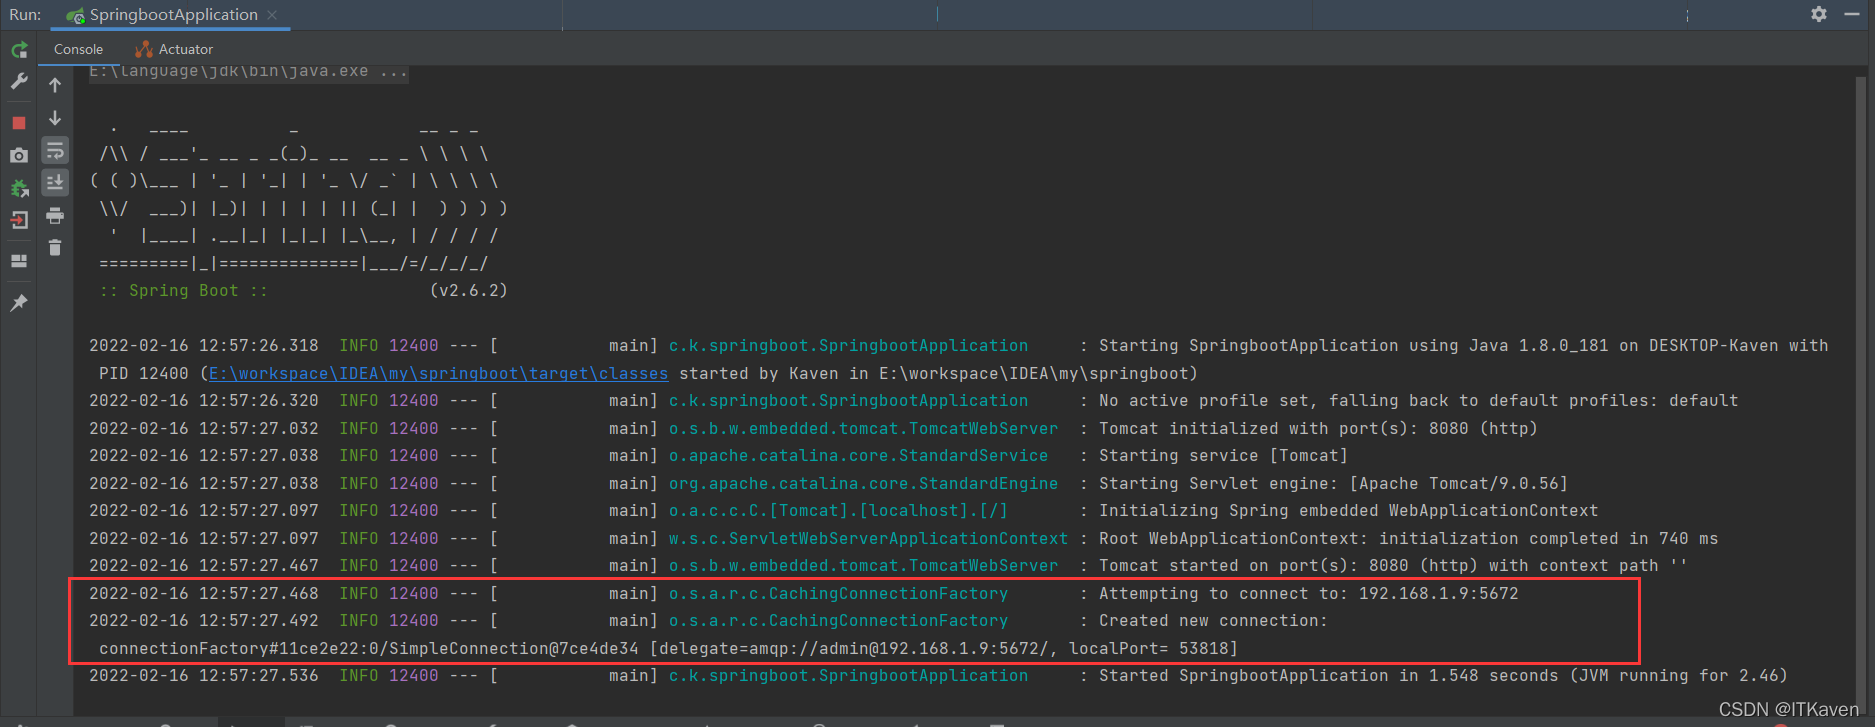Viewport: 1875px width, 727px height.
Task: Click "Starting SpringbootApplication using Java 1.8.0_181" message
Action: point(1353,346)
